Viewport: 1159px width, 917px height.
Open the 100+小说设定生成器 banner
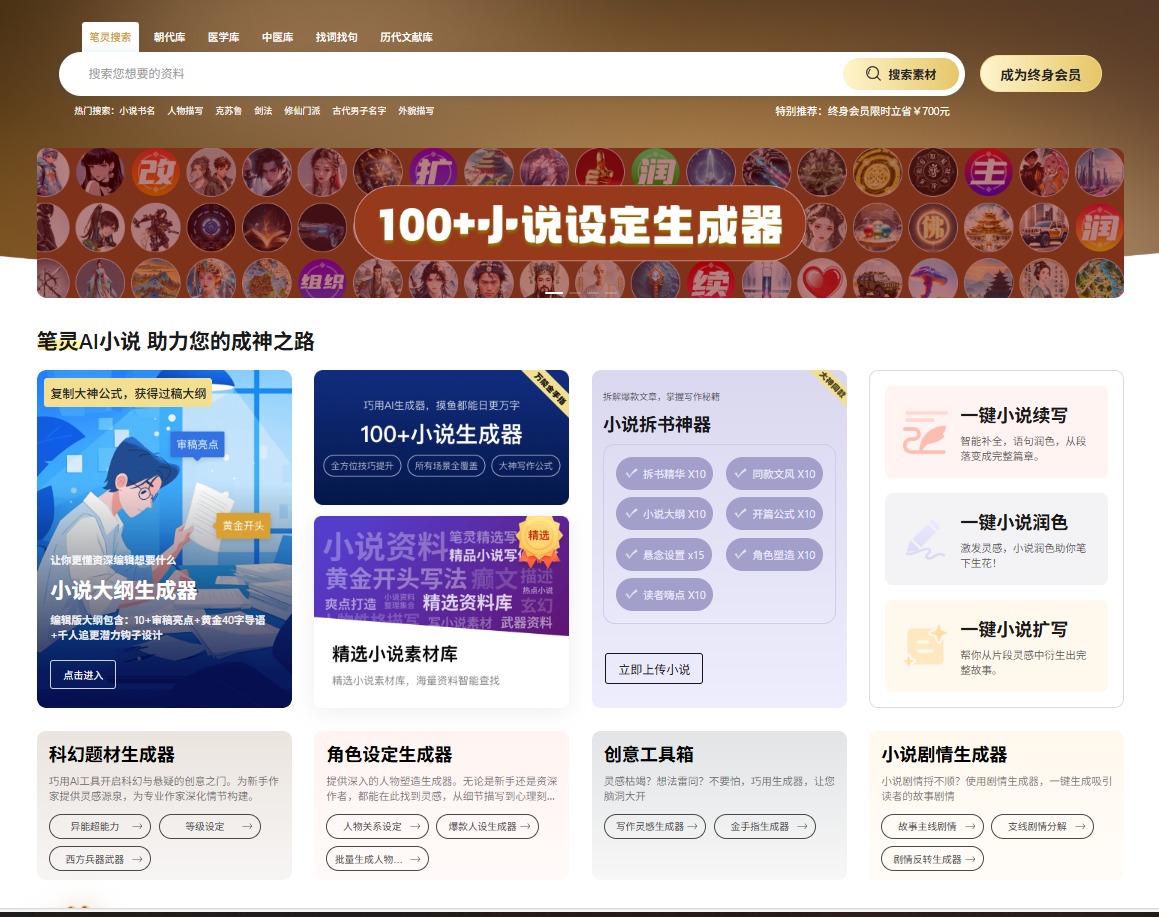tap(580, 223)
